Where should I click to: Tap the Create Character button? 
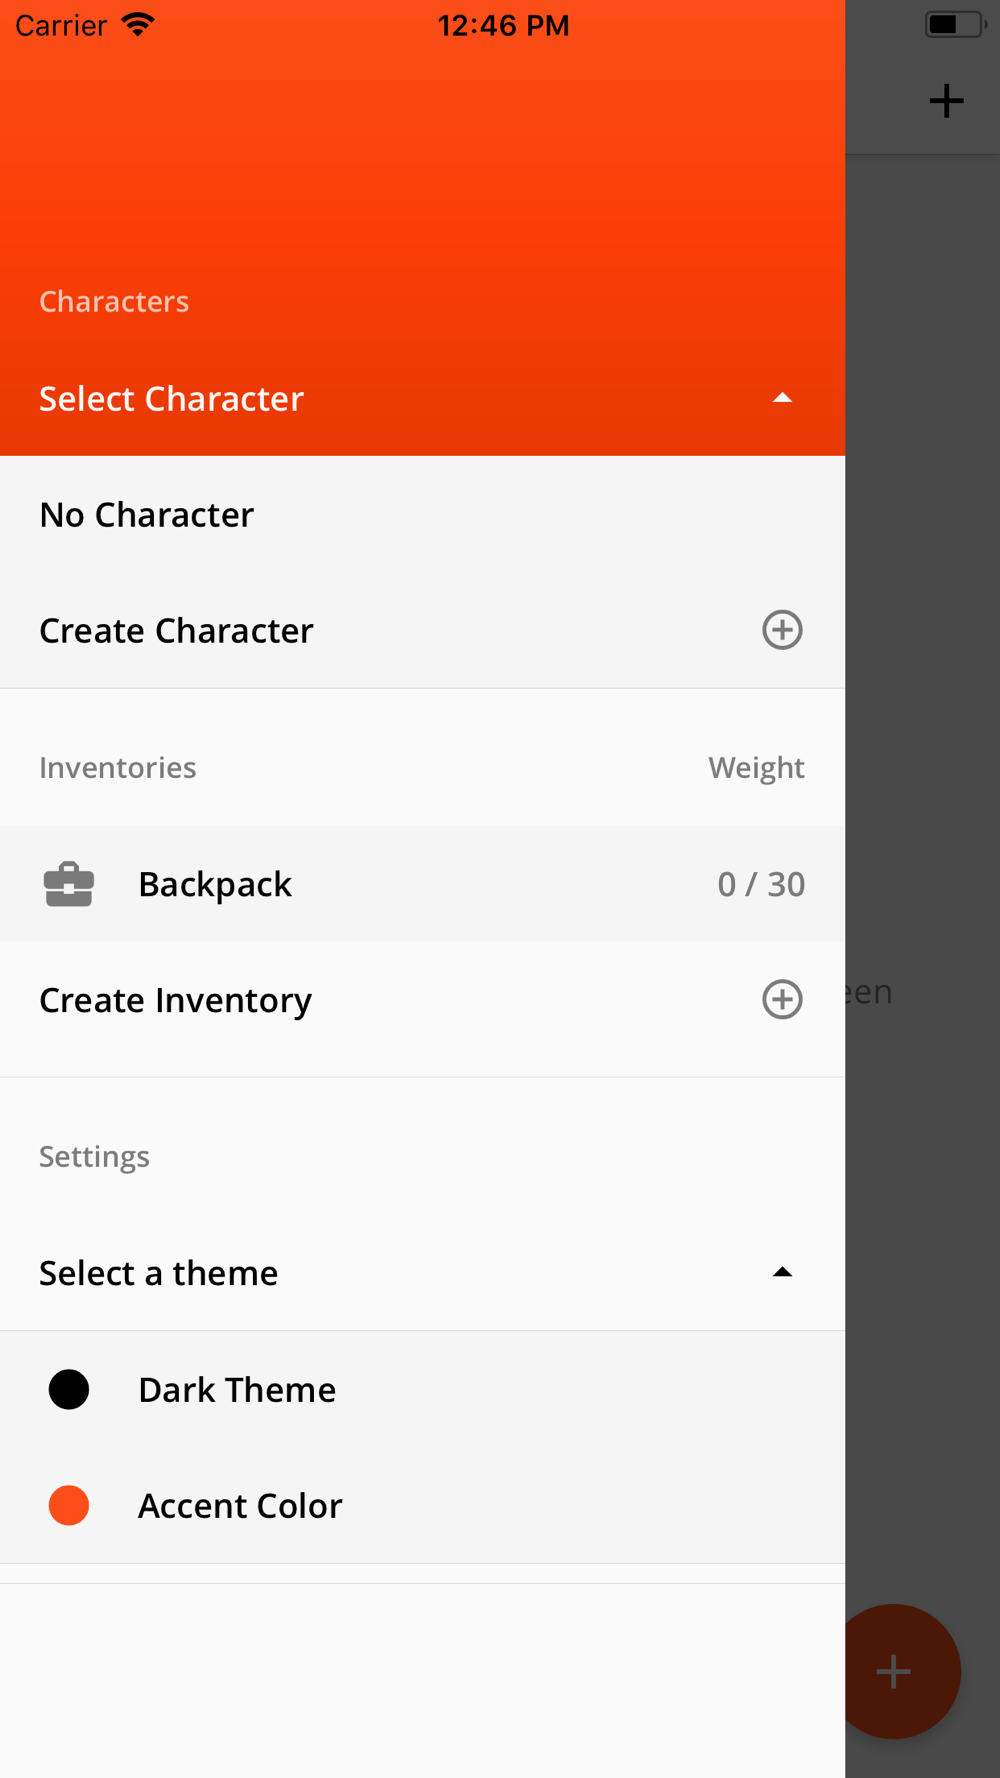coord(422,630)
